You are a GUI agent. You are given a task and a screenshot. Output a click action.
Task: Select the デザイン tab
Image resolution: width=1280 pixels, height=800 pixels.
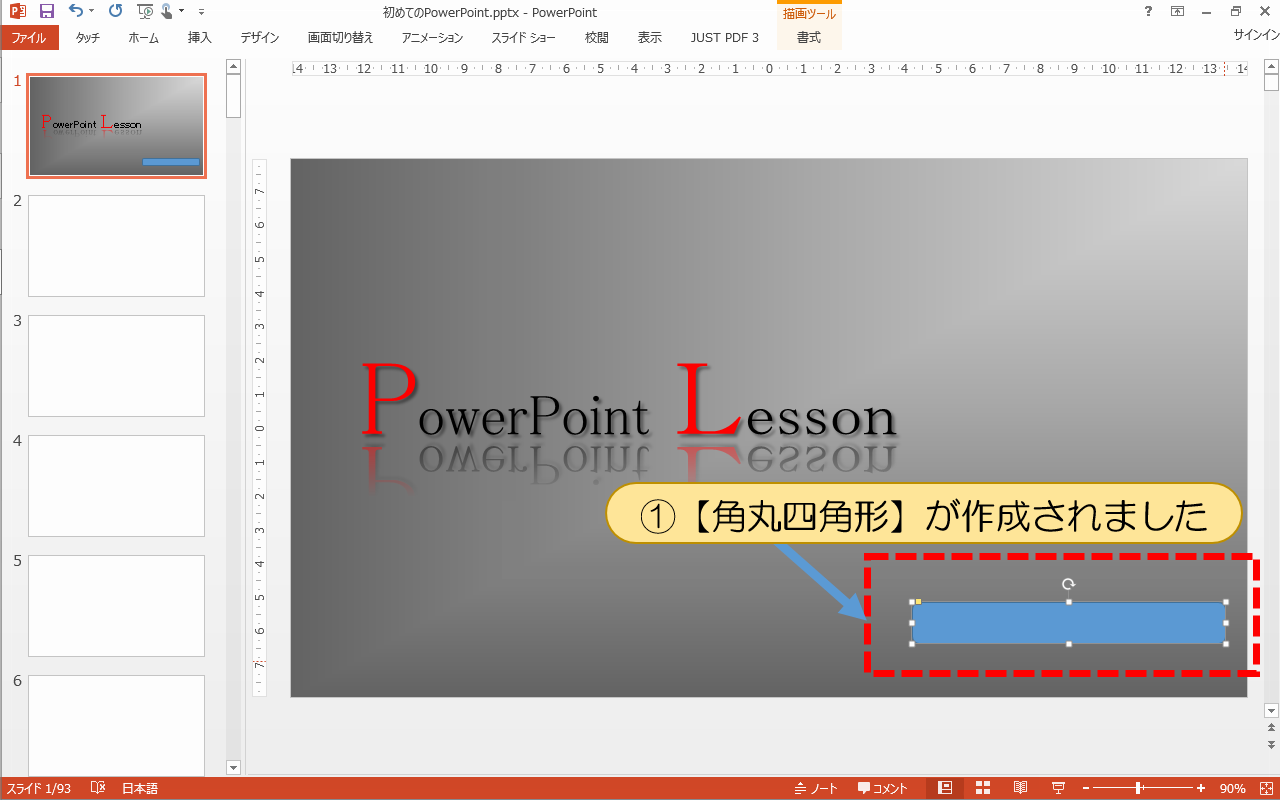point(260,38)
